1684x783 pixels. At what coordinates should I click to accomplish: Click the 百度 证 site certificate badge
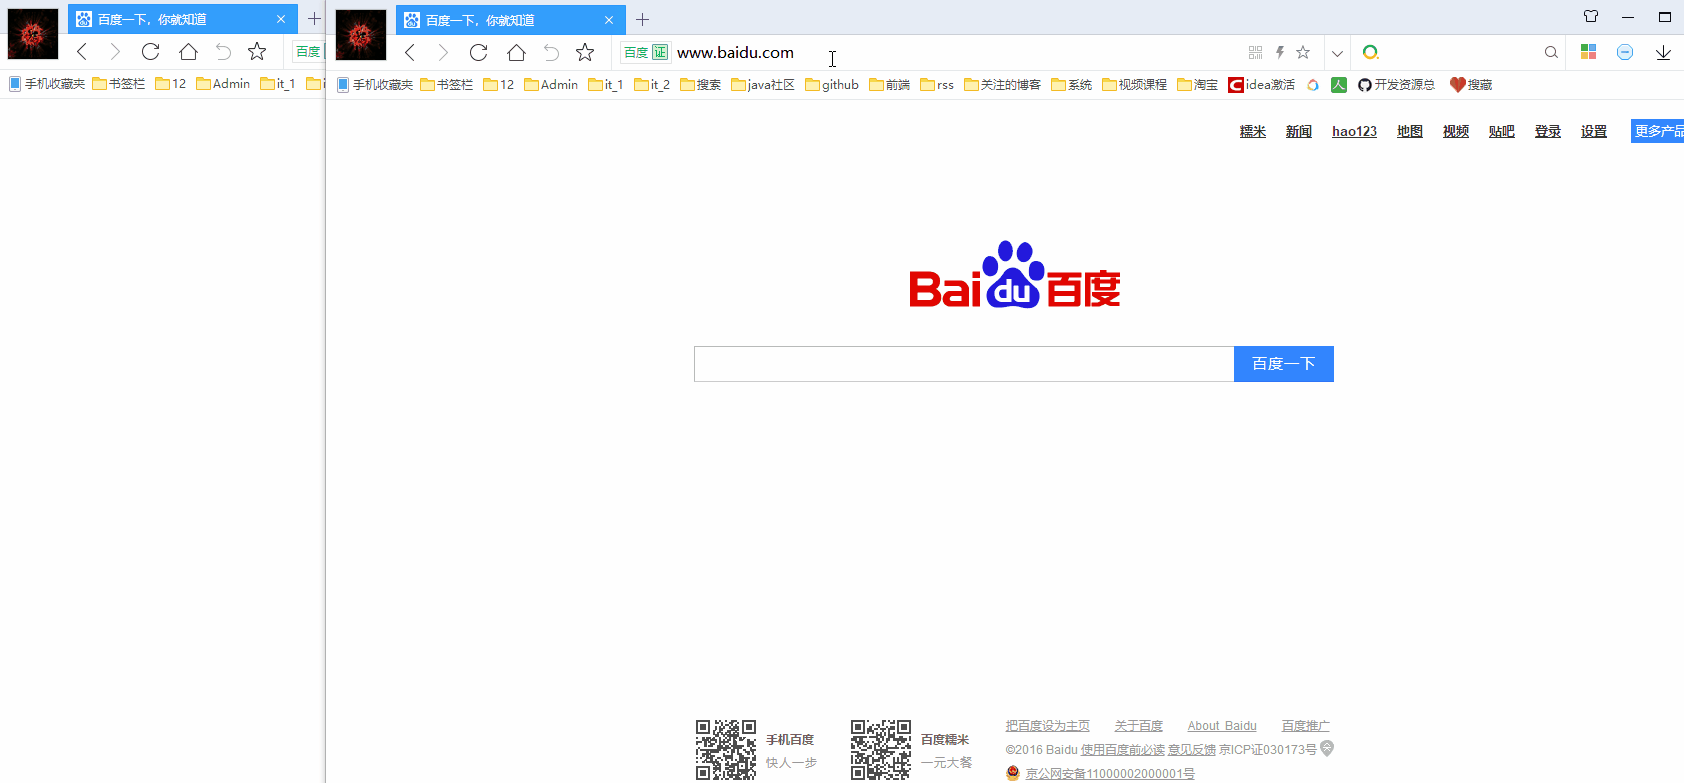[x=645, y=52]
